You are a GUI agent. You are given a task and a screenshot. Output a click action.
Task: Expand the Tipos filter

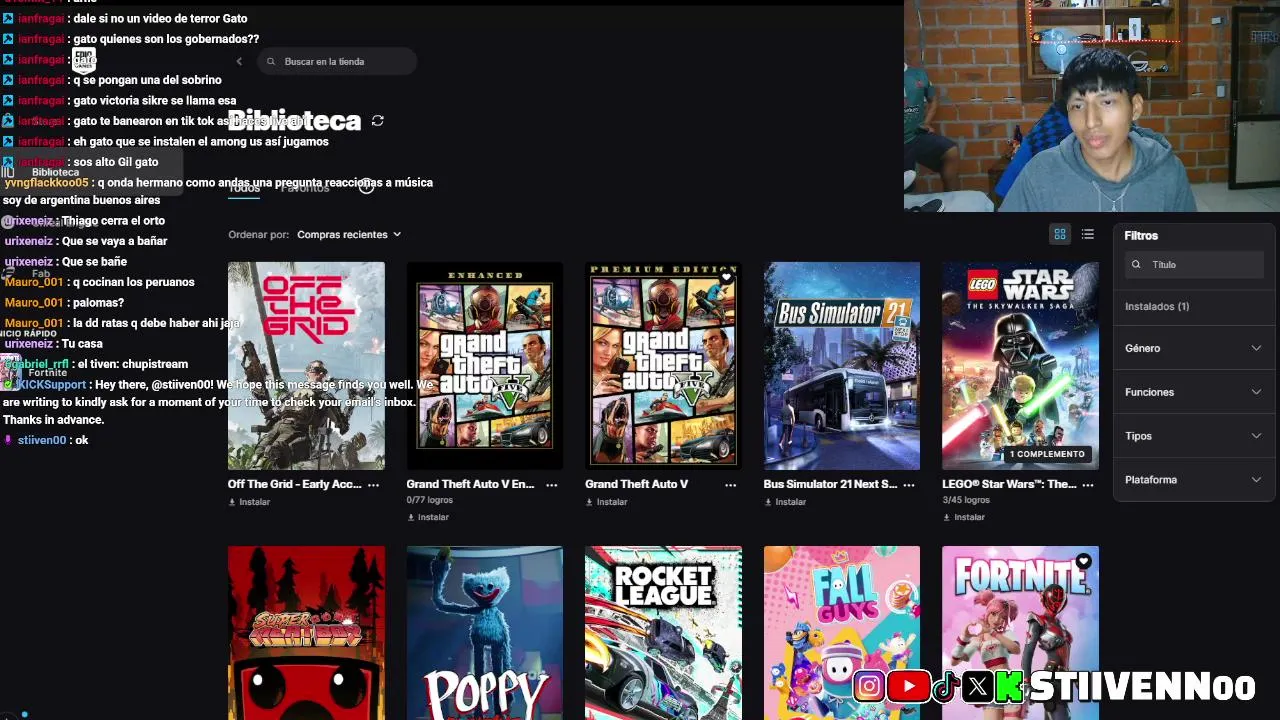click(x=1194, y=436)
